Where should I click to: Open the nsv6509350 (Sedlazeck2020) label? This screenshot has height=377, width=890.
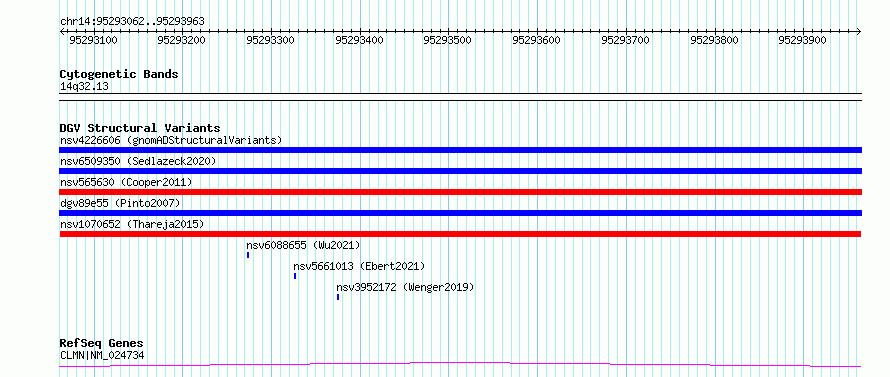(x=138, y=161)
